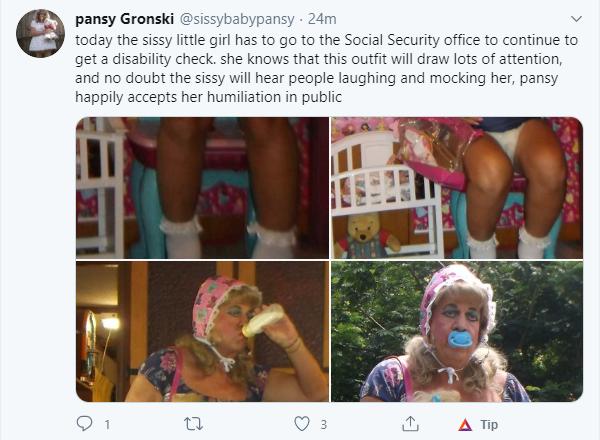
Task: Expand the tweet's chevron options menu
Action: point(575,19)
